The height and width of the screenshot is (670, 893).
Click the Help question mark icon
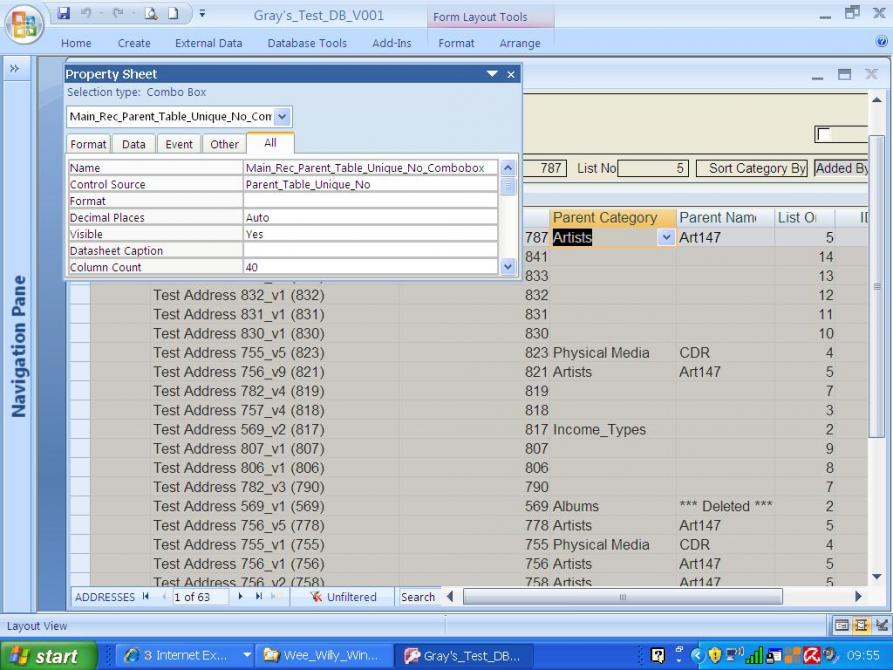881,43
